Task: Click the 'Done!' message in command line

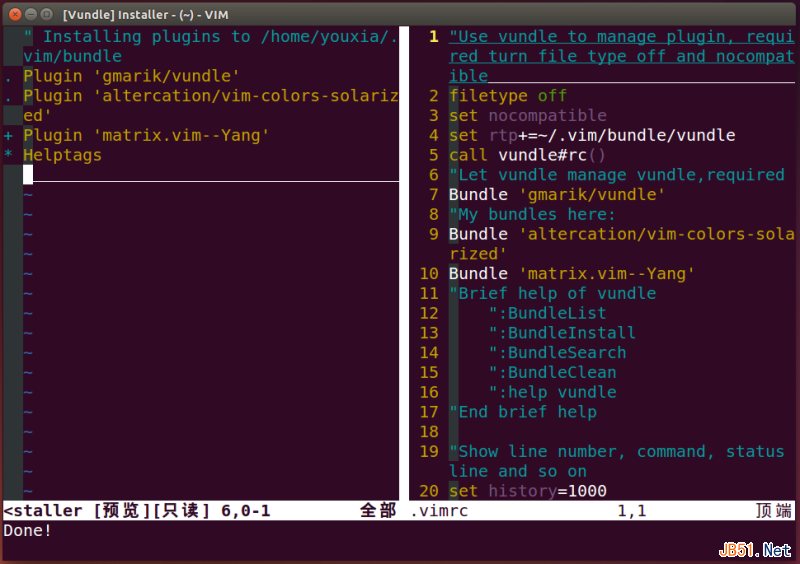Action: click(27, 531)
